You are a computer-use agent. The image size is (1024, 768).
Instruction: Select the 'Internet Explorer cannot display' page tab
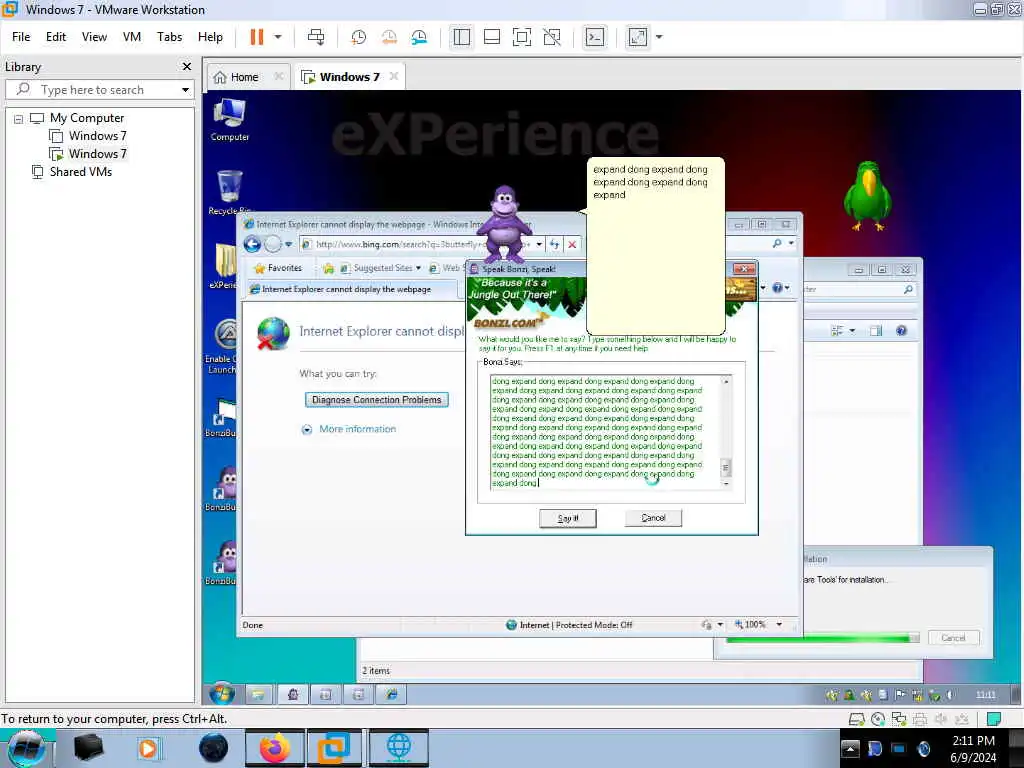click(353, 289)
